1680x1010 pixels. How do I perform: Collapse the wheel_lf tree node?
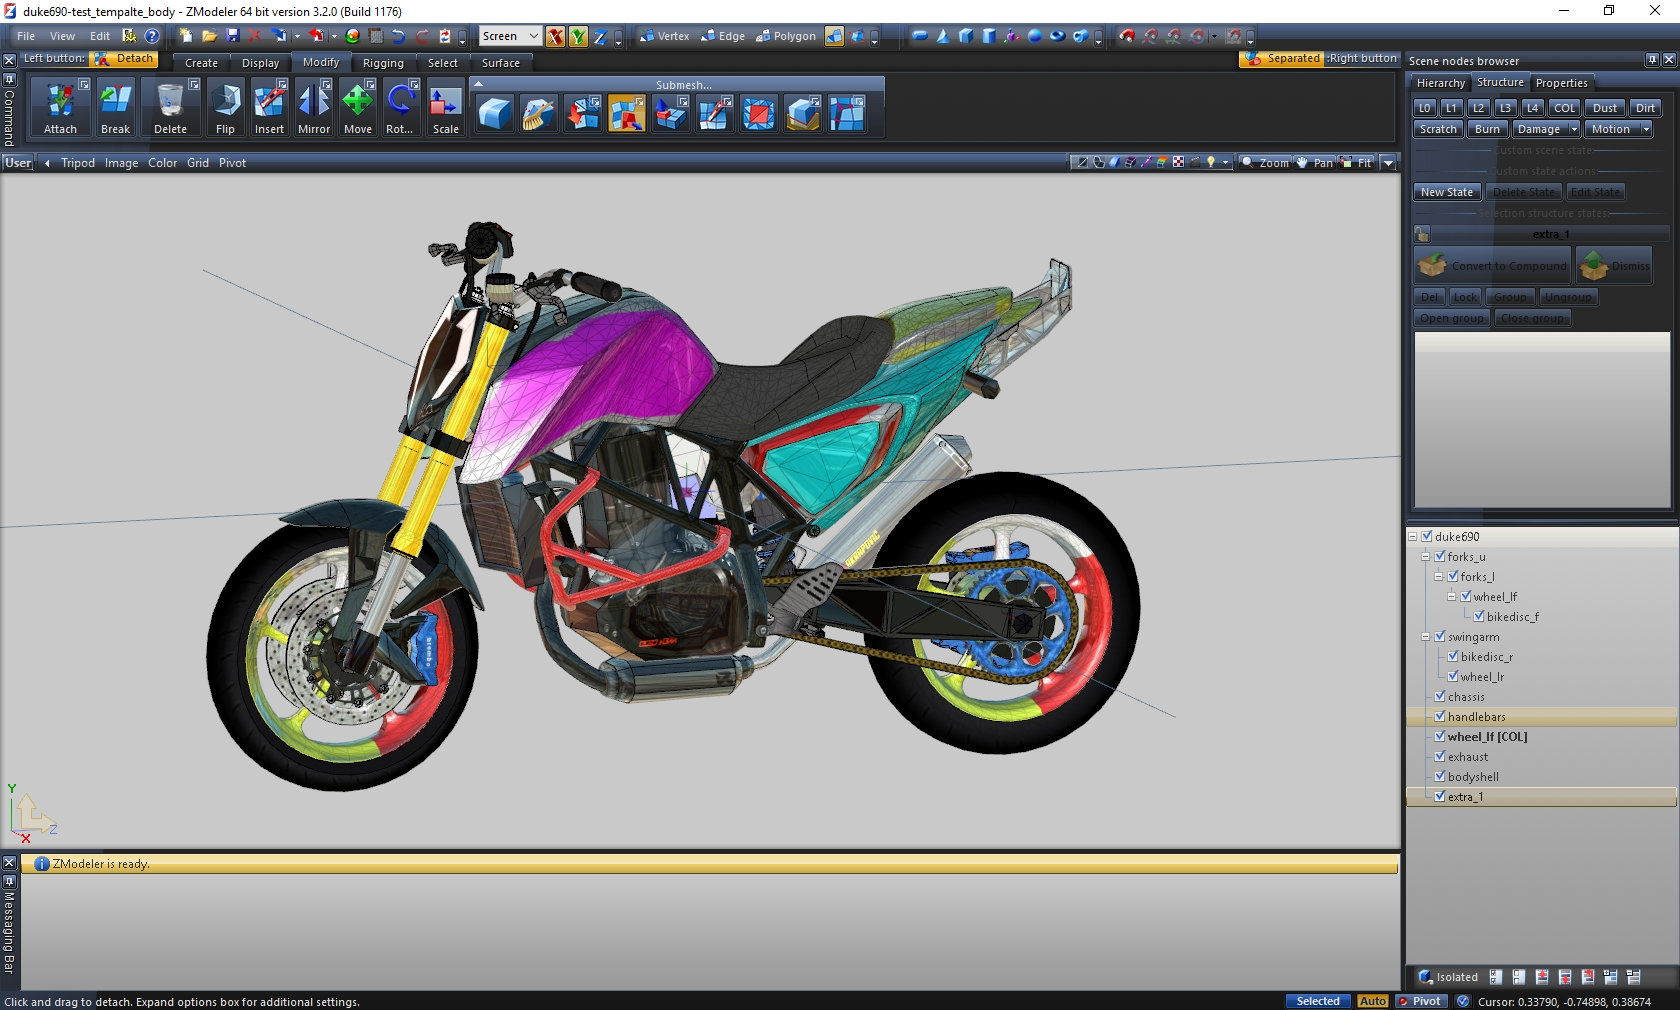click(1452, 596)
